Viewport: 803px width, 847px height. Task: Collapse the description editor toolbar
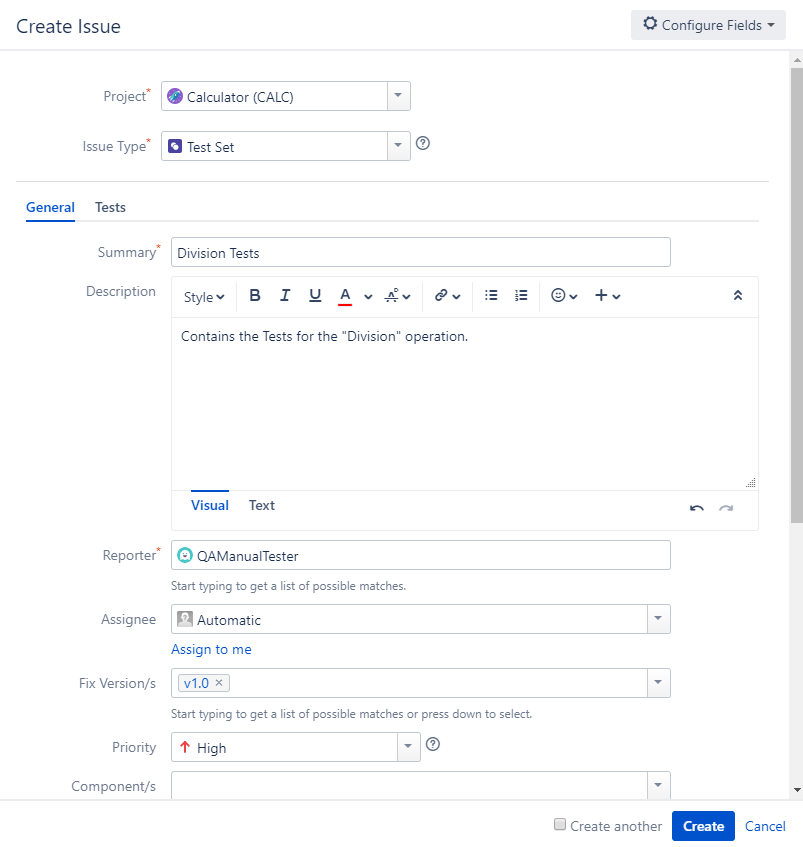click(738, 295)
